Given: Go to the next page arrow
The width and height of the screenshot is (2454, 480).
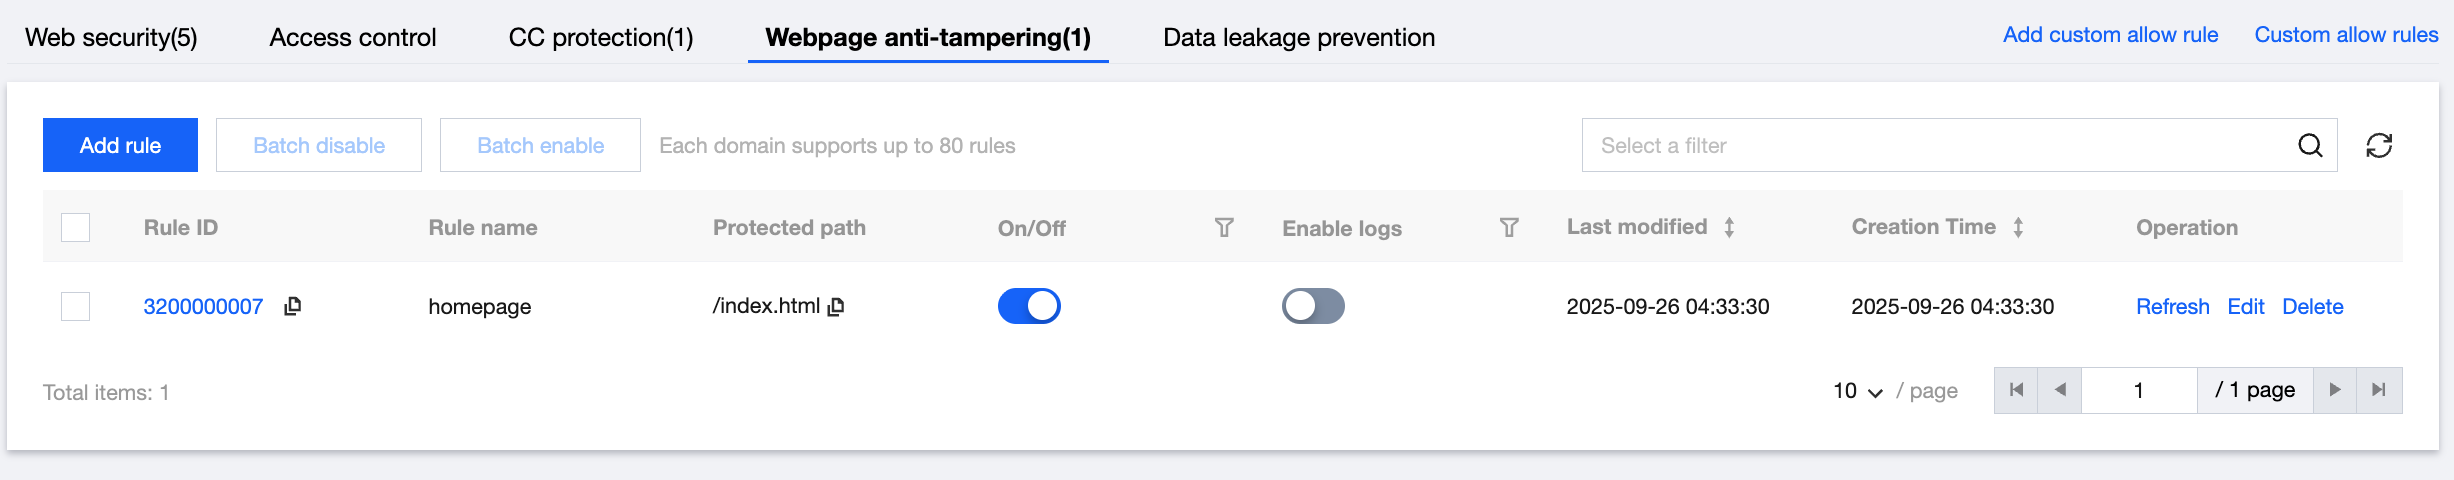Looking at the screenshot, I should point(2335,390).
